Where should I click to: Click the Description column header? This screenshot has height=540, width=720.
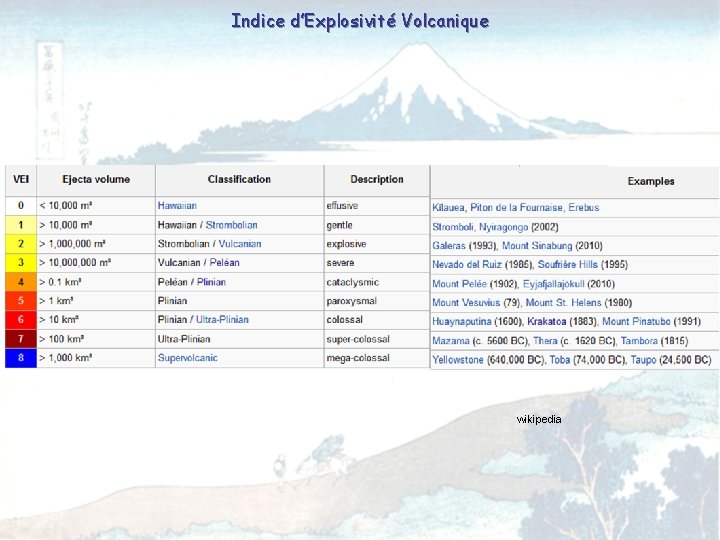(x=377, y=180)
